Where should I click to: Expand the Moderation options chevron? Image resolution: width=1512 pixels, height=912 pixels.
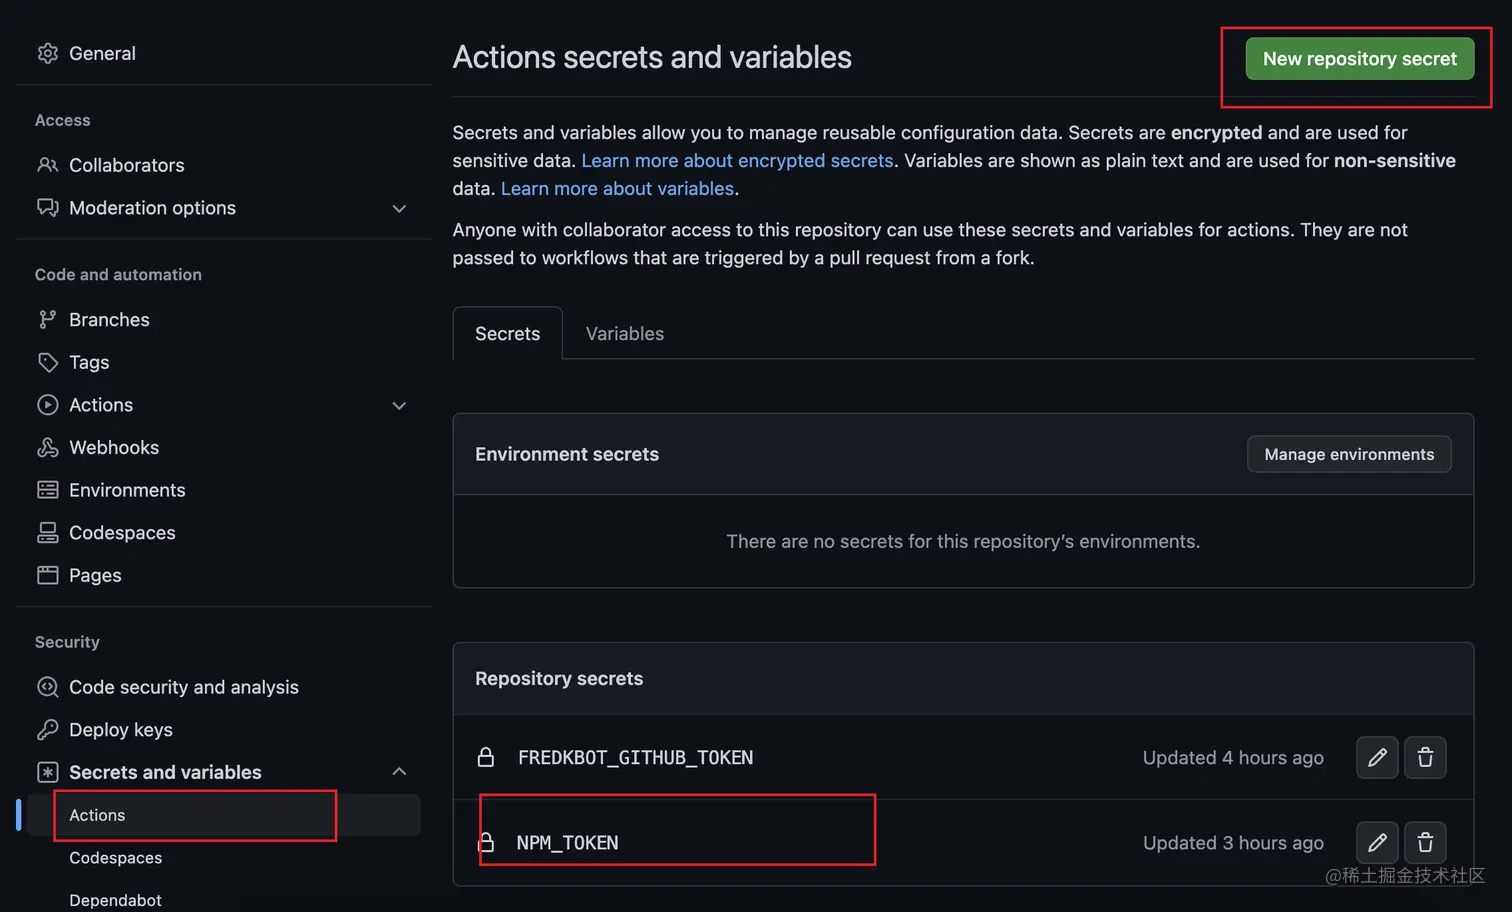click(399, 208)
